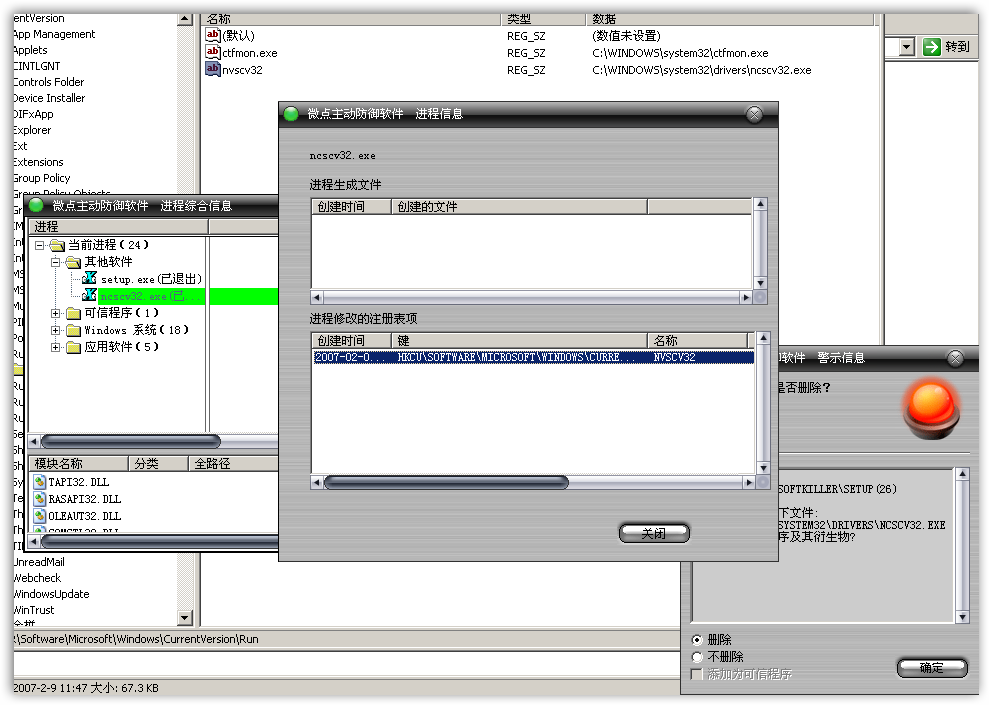Select the WinTrust registry key

click(x=34, y=610)
